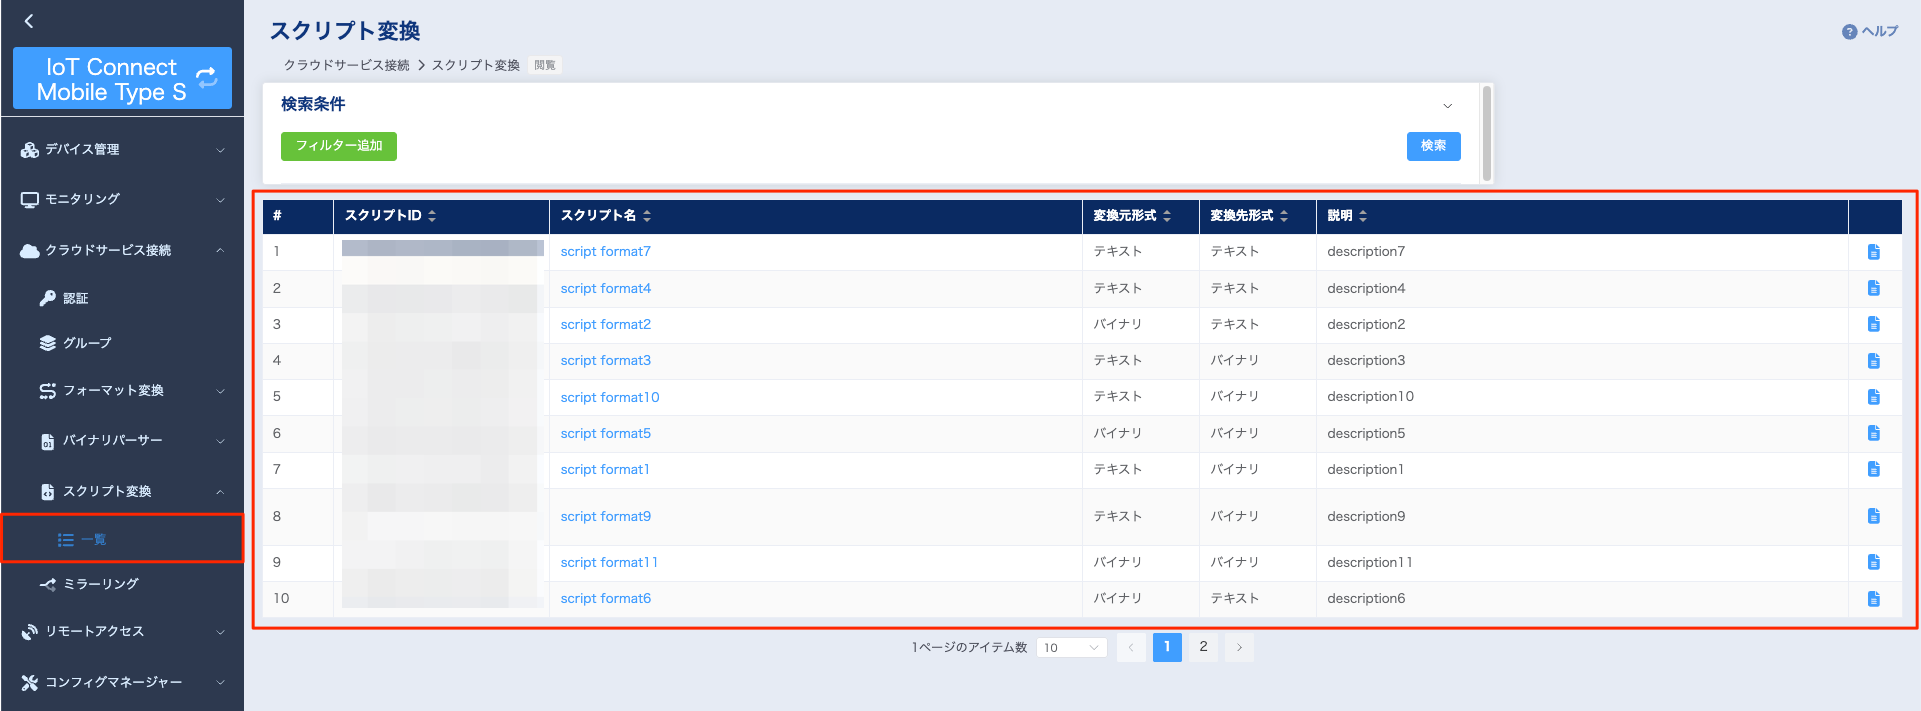
Task: Click the ミラーリング icon in the sidebar
Action: [x=47, y=584]
